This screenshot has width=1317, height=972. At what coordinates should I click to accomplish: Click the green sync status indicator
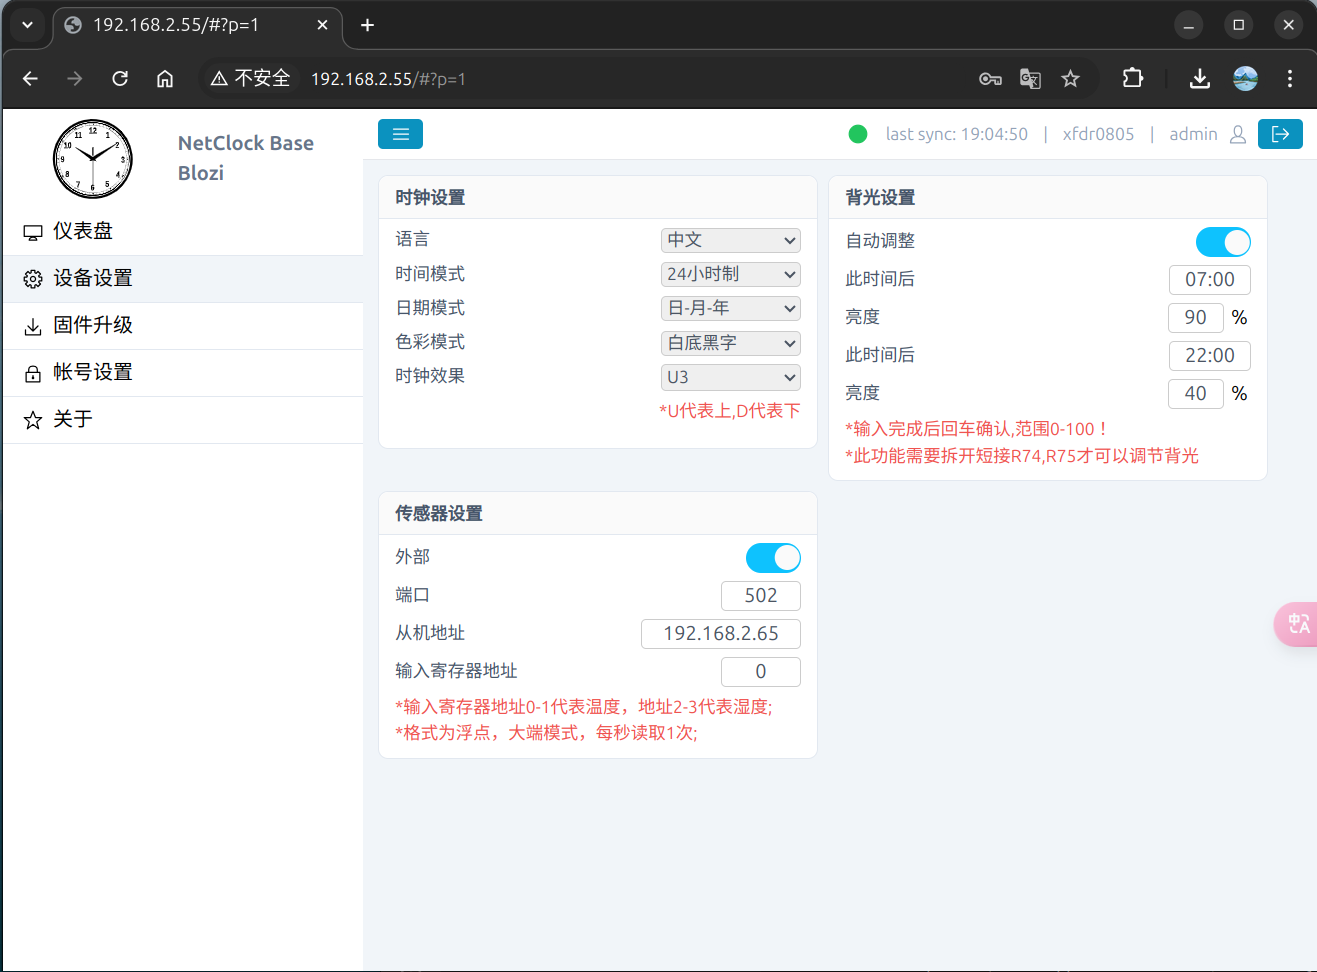click(x=858, y=134)
